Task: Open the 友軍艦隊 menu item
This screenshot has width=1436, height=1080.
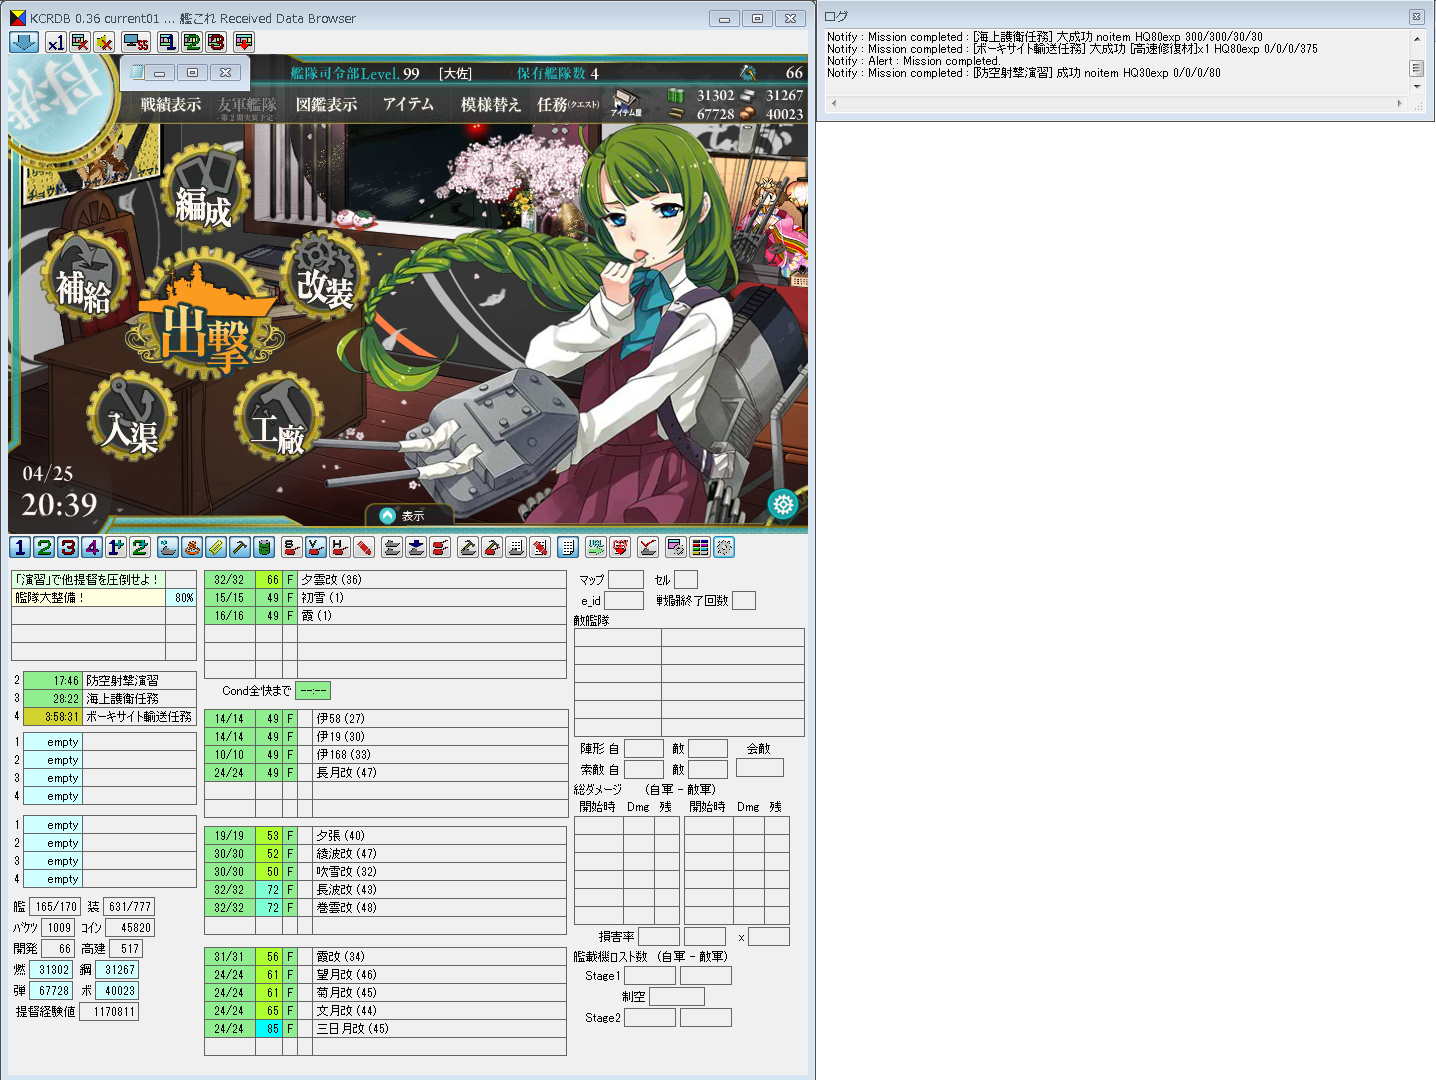Action: coord(247,108)
